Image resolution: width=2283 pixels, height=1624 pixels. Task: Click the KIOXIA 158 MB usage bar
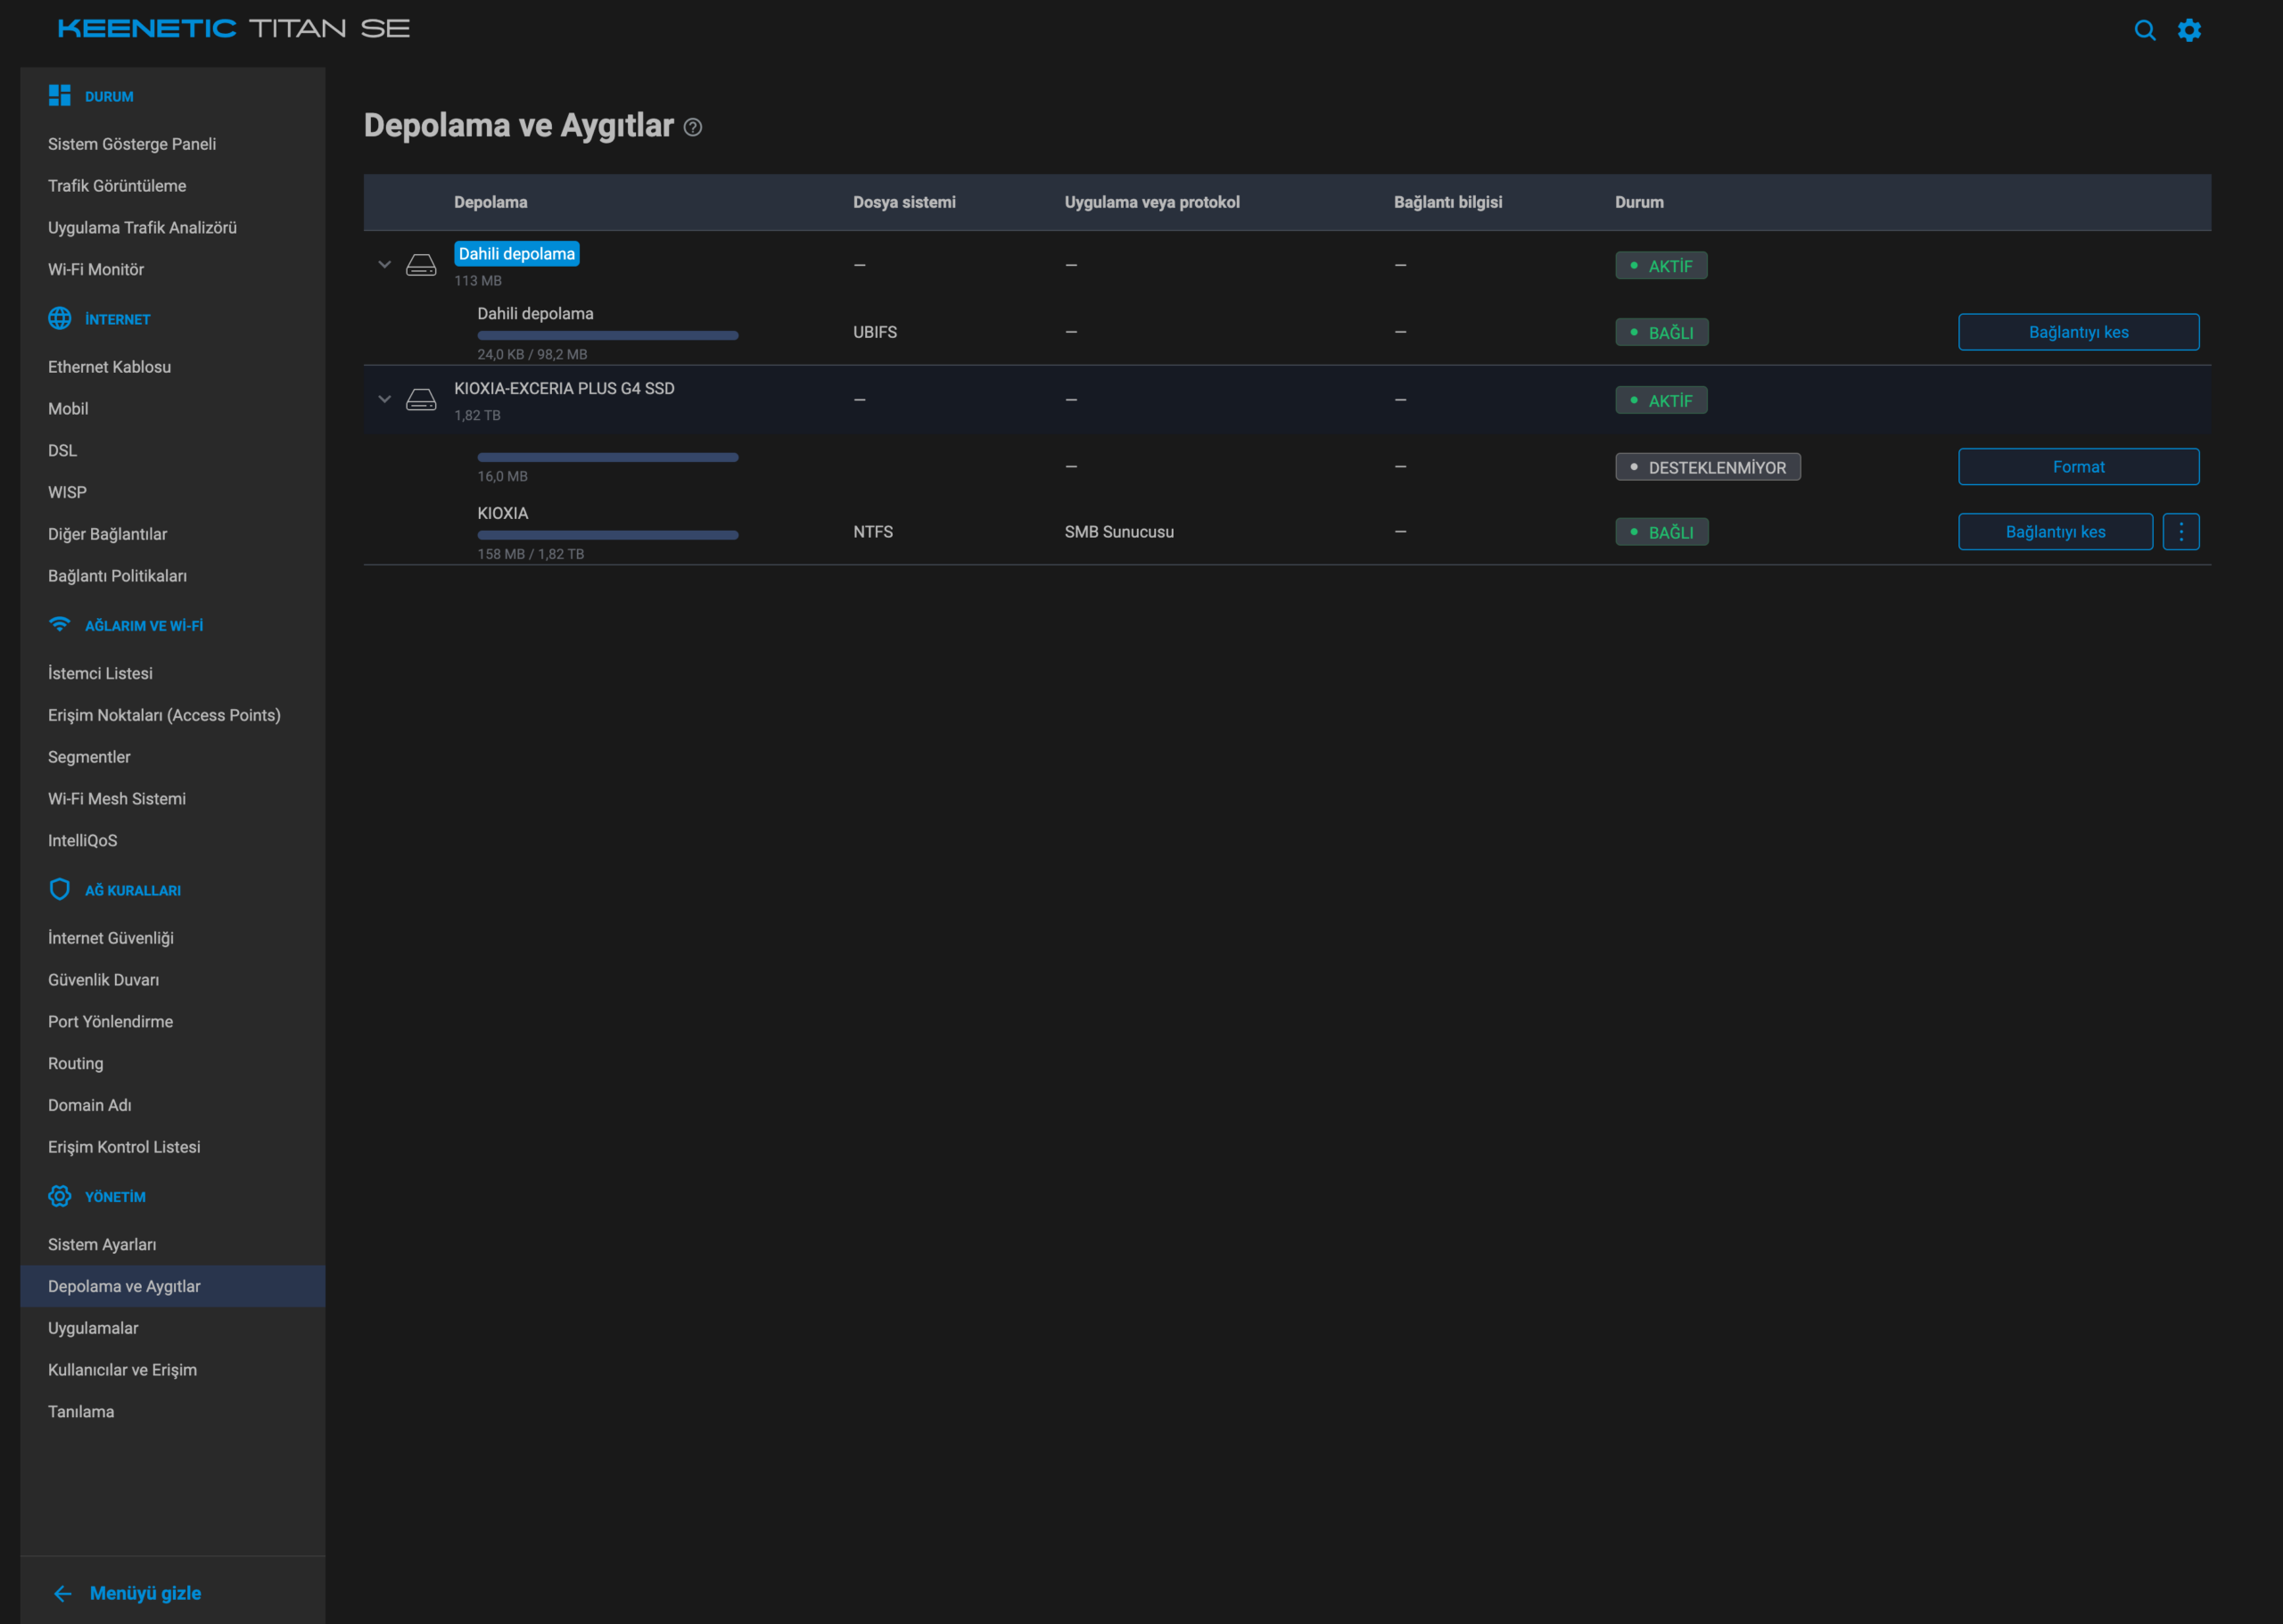point(608,536)
